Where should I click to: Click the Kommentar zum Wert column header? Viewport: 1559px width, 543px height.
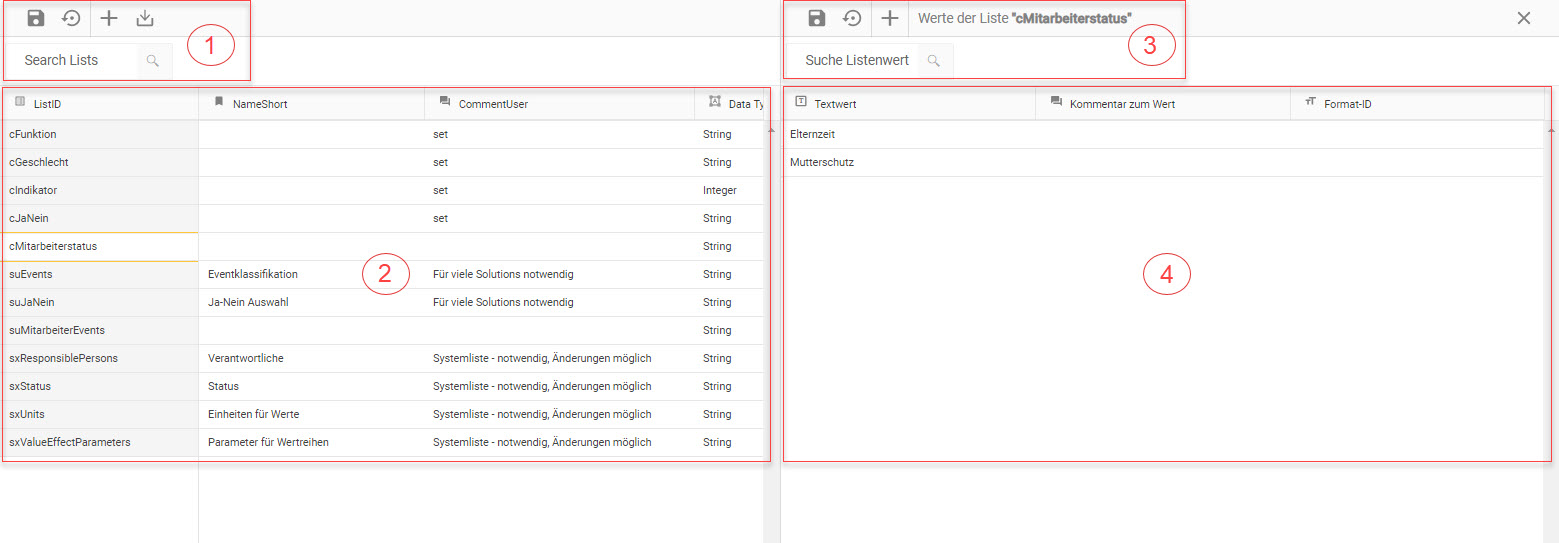[x=1122, y=103]
